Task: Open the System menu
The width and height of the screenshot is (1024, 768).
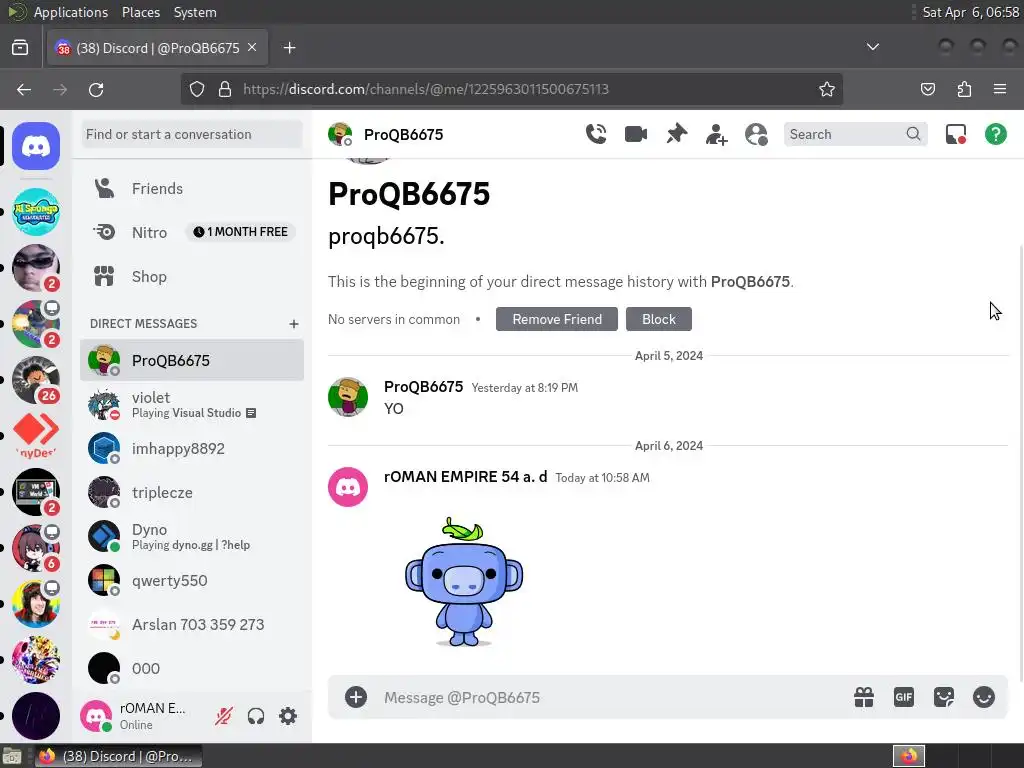Action: point(195,12)
